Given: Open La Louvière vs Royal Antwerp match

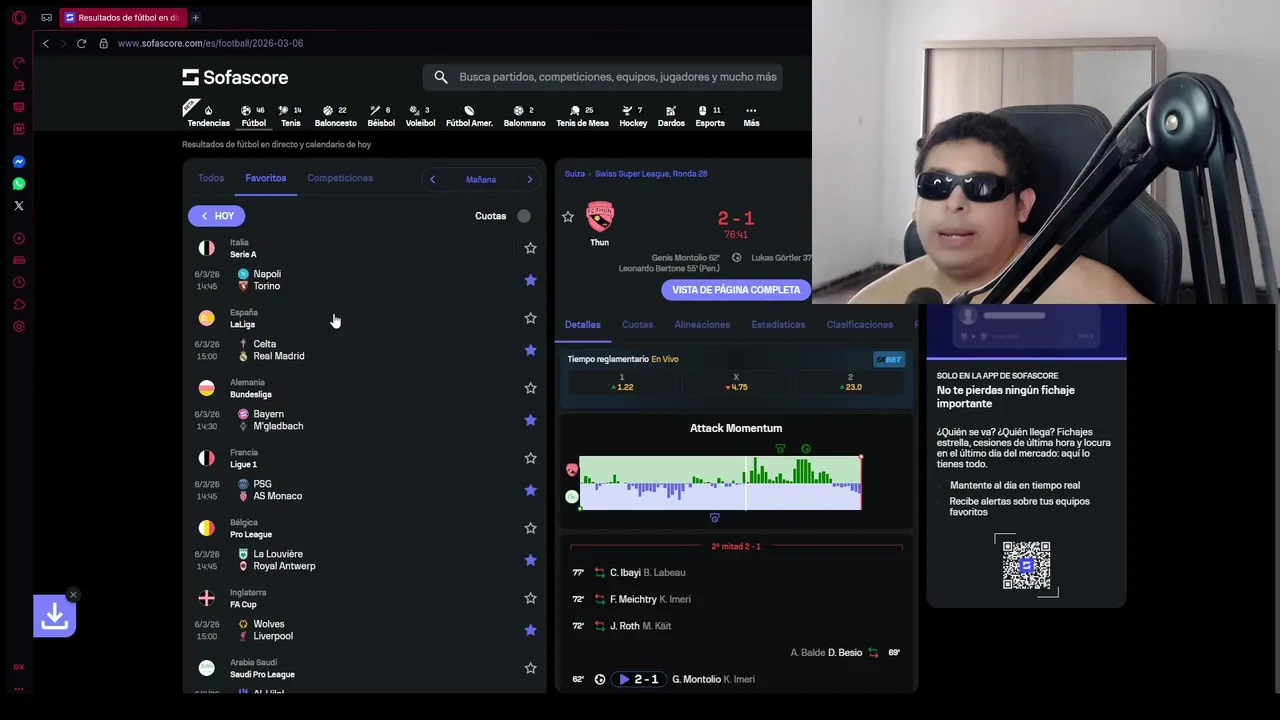Looking at the screenshot, I should [362, 560].
